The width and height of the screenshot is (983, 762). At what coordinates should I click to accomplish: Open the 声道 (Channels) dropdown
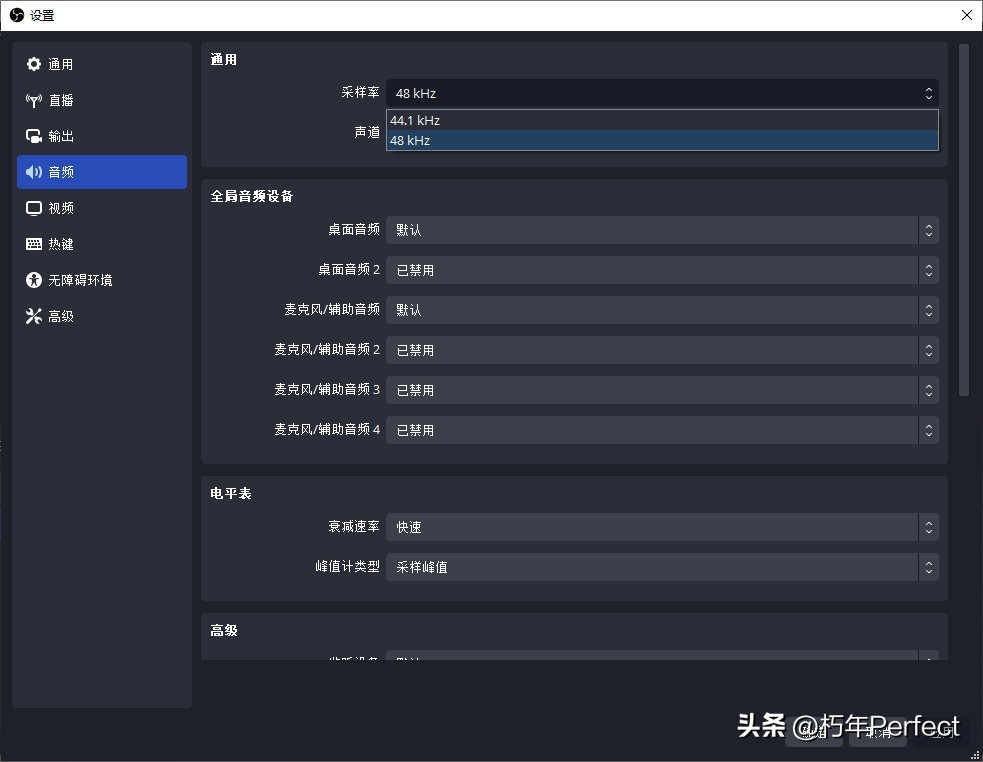(x=660, y=131)
